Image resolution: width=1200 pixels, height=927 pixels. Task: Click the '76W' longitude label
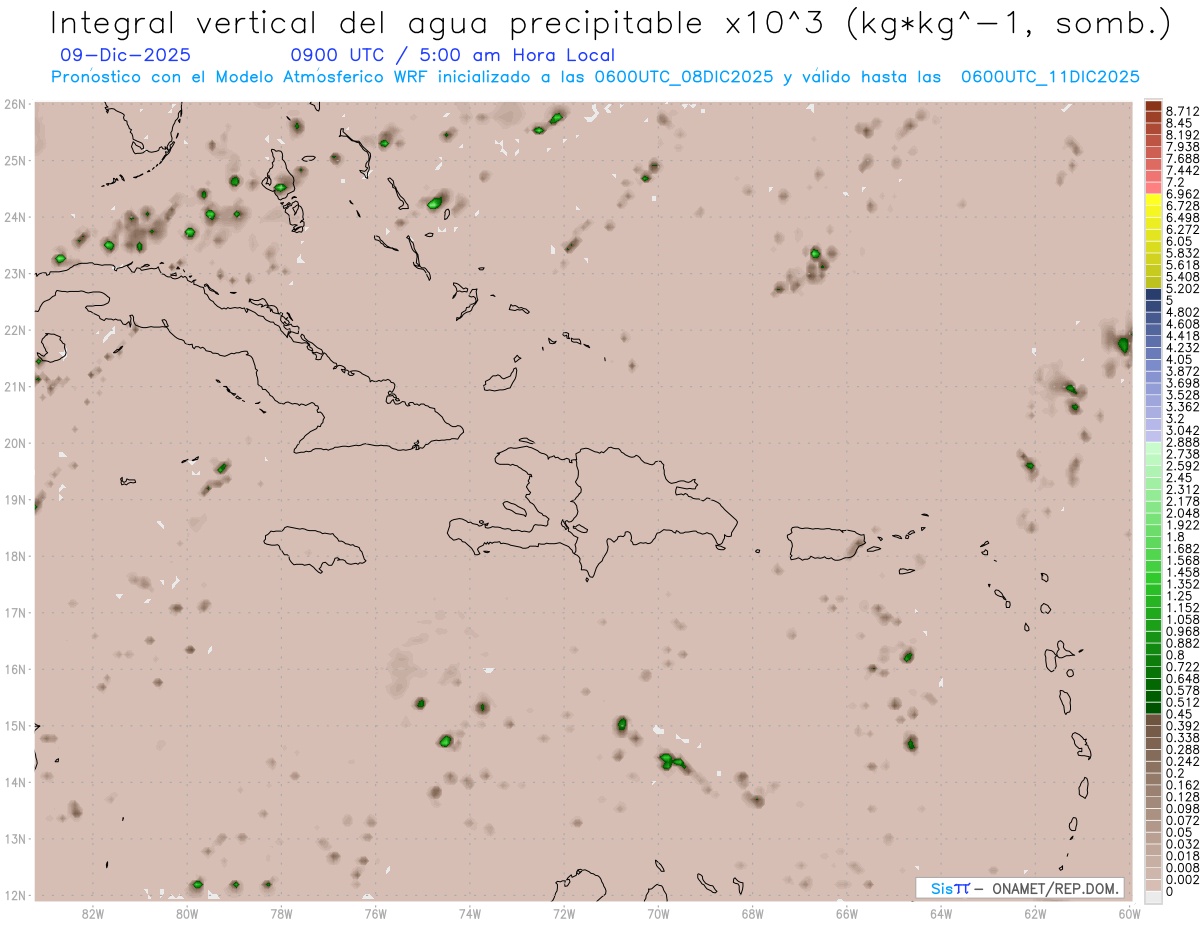click(376, 912)
